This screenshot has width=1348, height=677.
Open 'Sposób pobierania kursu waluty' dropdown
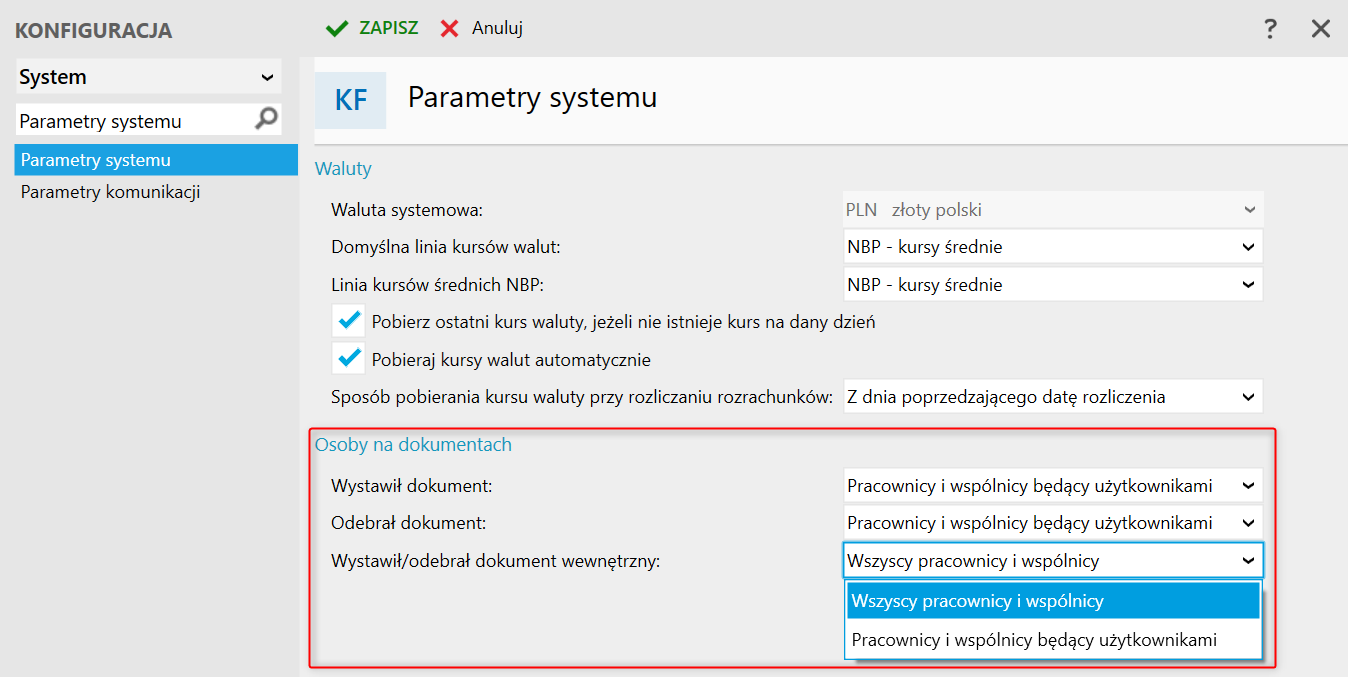pyautogui.click(x=1248, y=397)
